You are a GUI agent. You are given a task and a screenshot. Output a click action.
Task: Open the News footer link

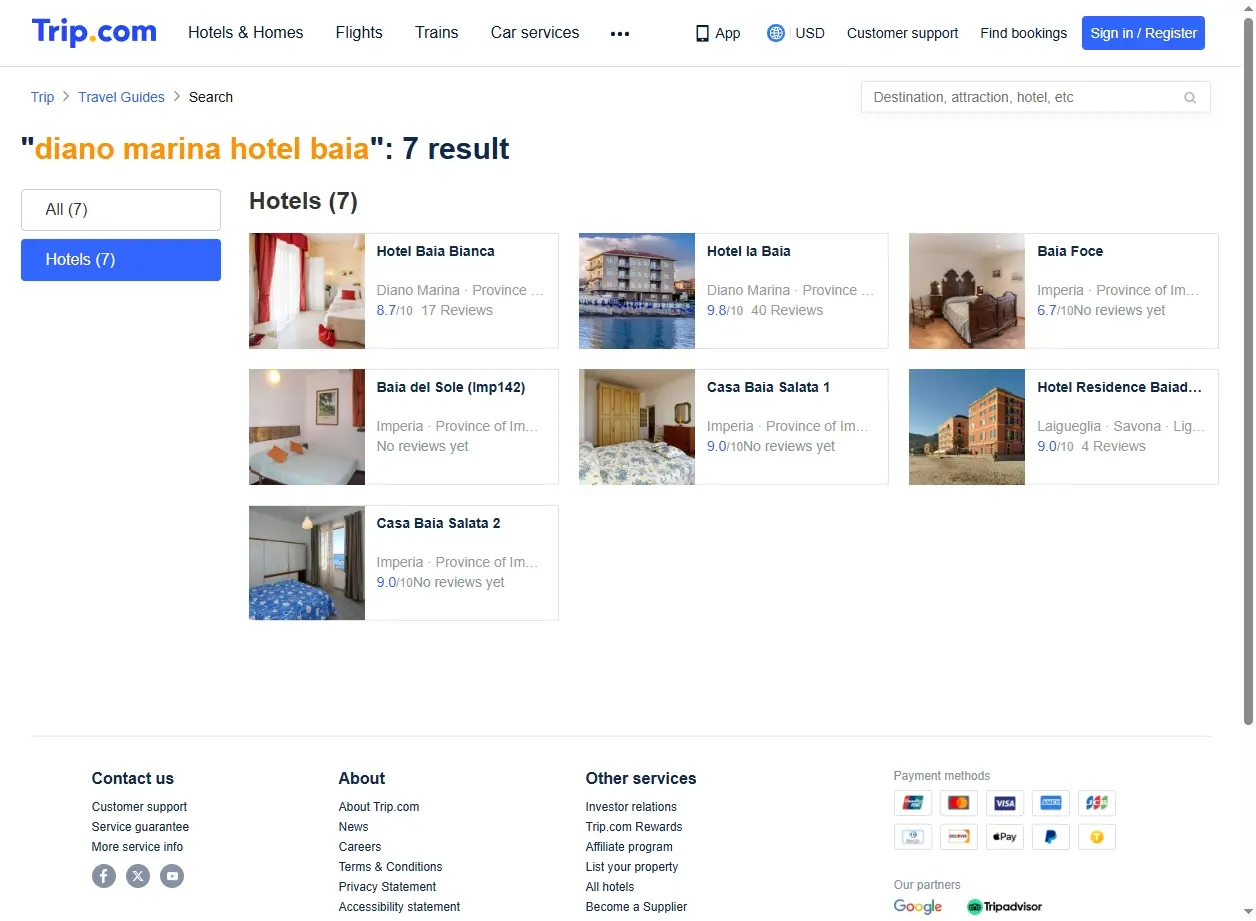(x=353, y=827)
